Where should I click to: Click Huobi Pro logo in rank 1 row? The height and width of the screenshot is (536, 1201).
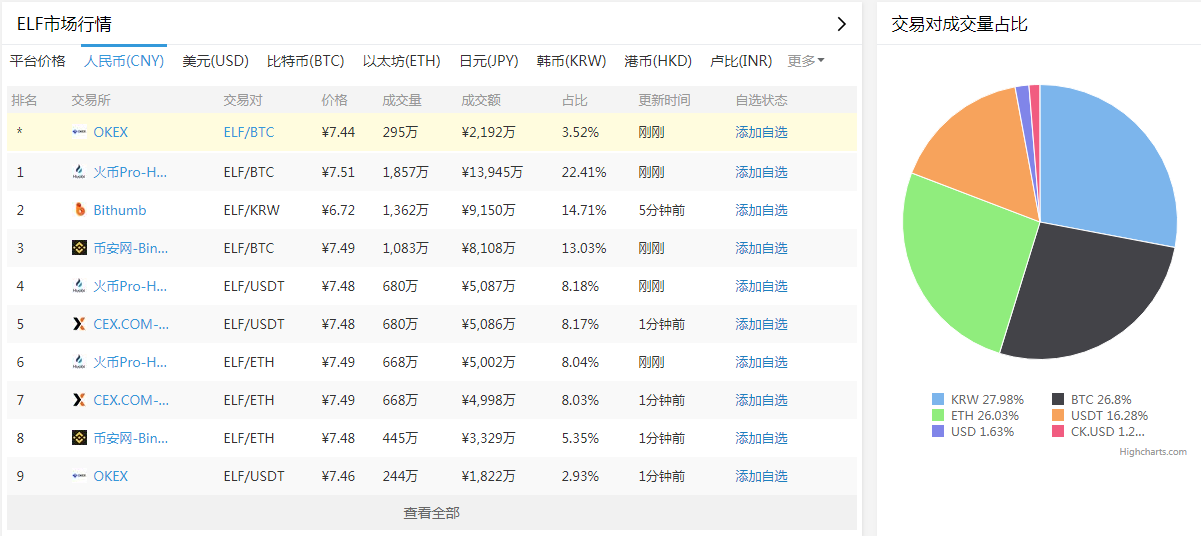79,172
